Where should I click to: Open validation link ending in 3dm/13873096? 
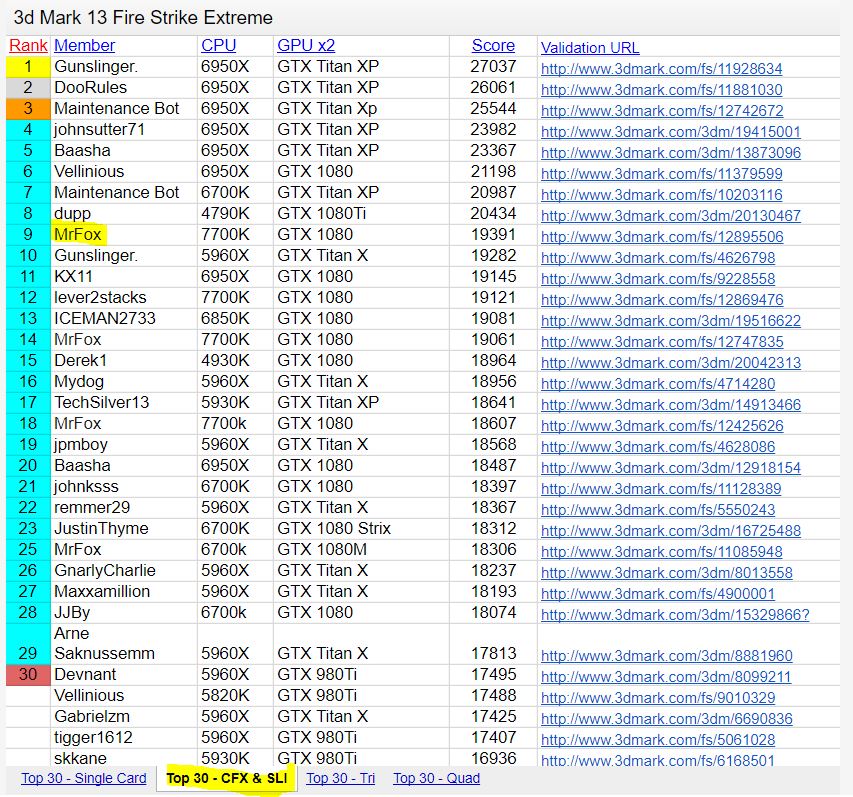[x=671, y=153]
